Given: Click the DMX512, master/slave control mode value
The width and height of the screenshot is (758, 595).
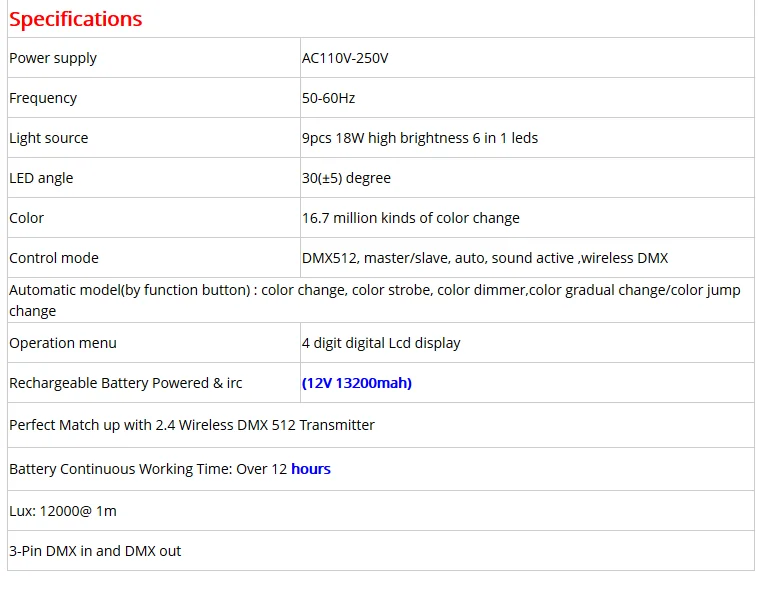Looking at the screenshot, I should click(x=485, y=258).
